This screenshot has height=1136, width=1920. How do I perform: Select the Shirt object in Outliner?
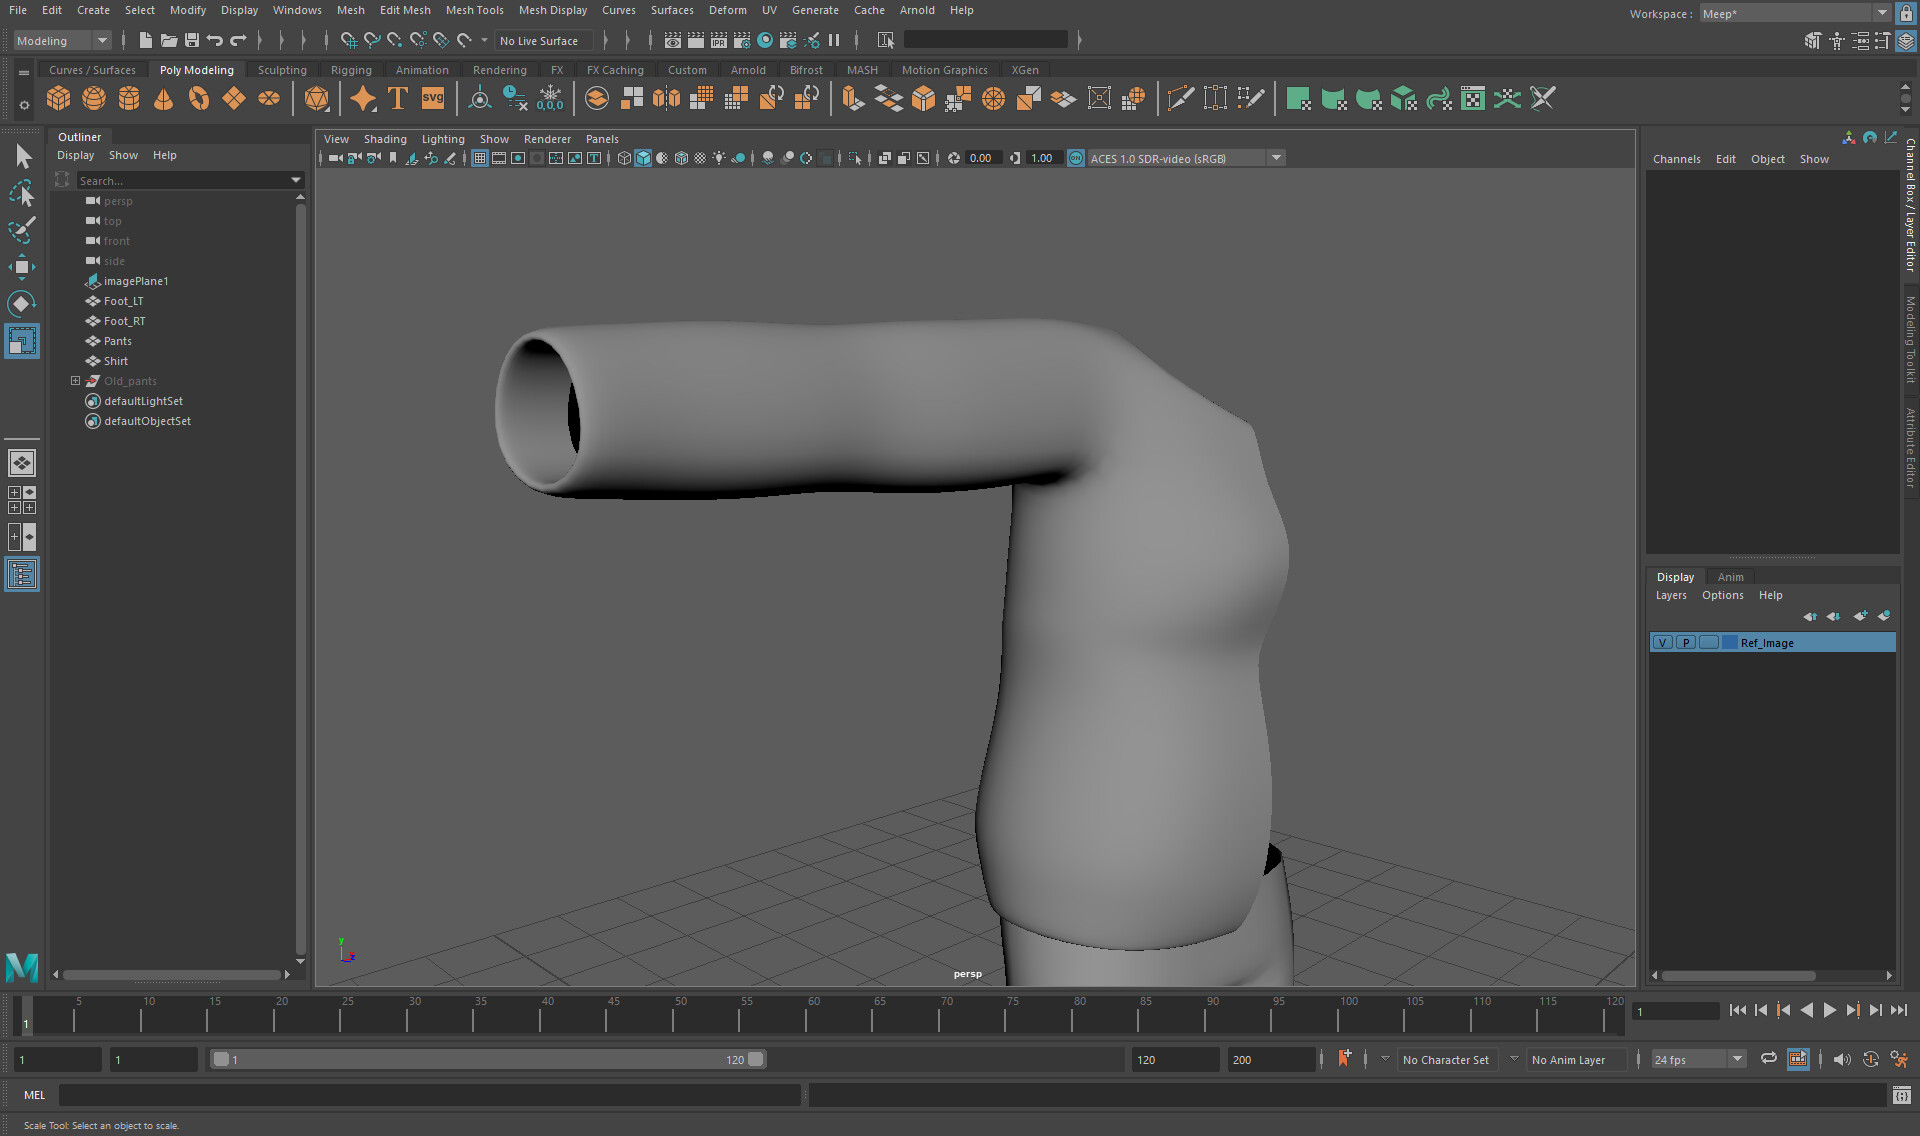(x=116, y=361)
